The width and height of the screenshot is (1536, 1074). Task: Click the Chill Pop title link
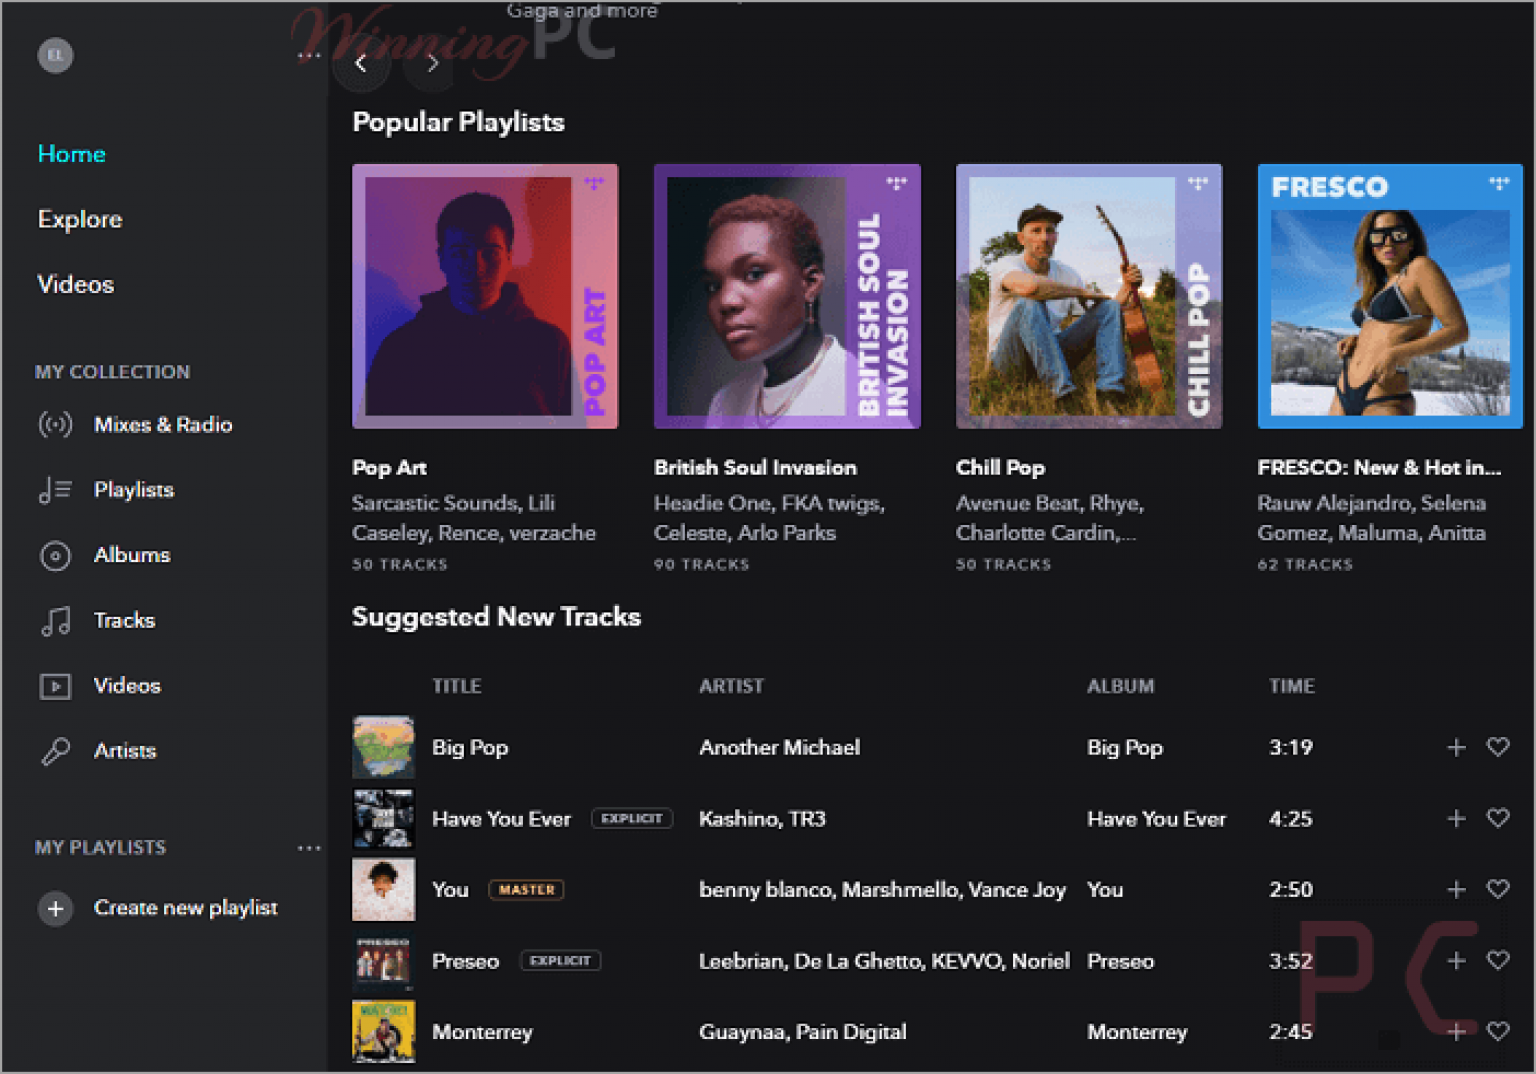pos(1000,467)
